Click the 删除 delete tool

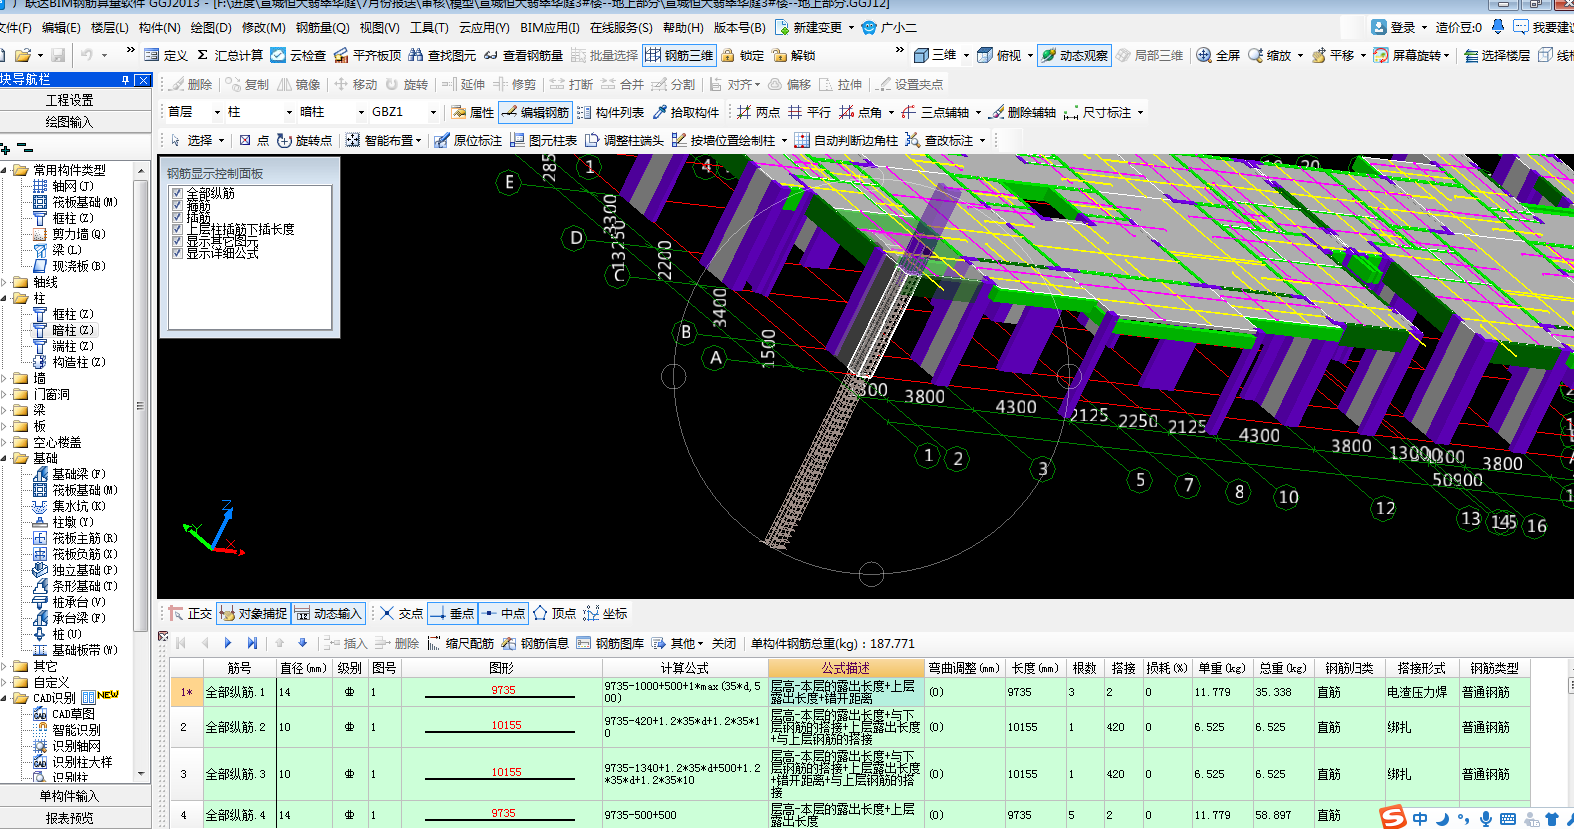click(190, 85)
